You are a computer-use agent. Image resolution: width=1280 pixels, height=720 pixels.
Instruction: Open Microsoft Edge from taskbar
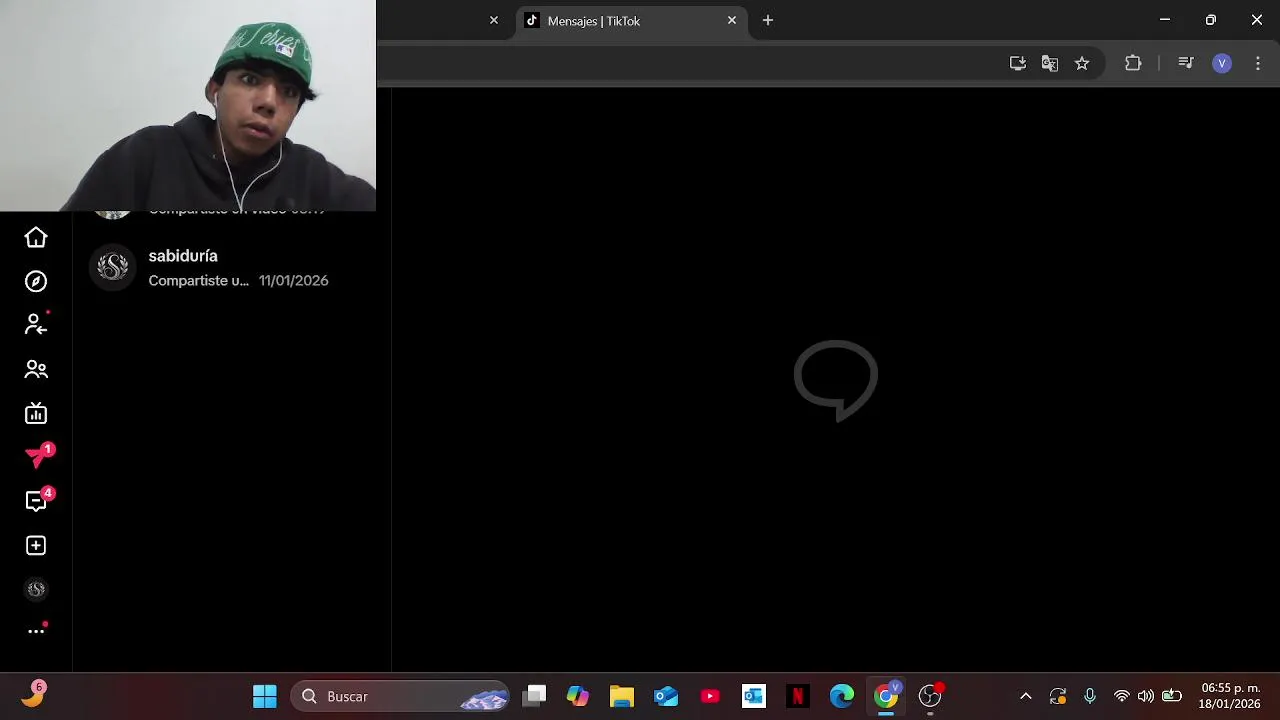tap(842, 696)
